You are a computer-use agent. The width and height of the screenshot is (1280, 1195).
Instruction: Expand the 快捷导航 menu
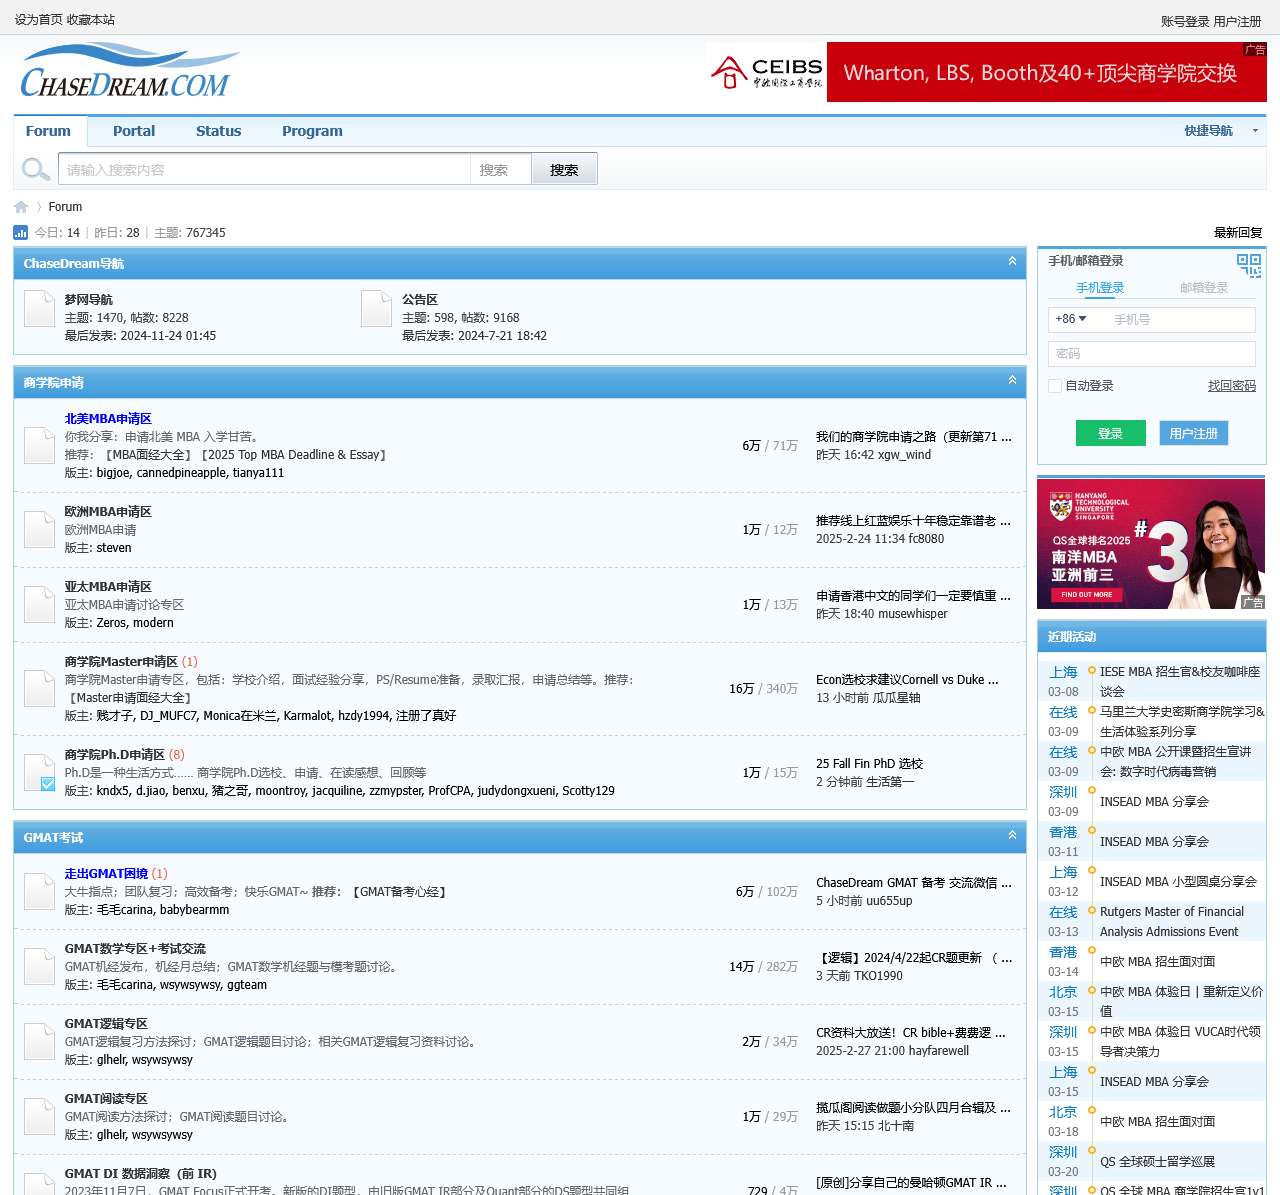tap(1222, 131)
